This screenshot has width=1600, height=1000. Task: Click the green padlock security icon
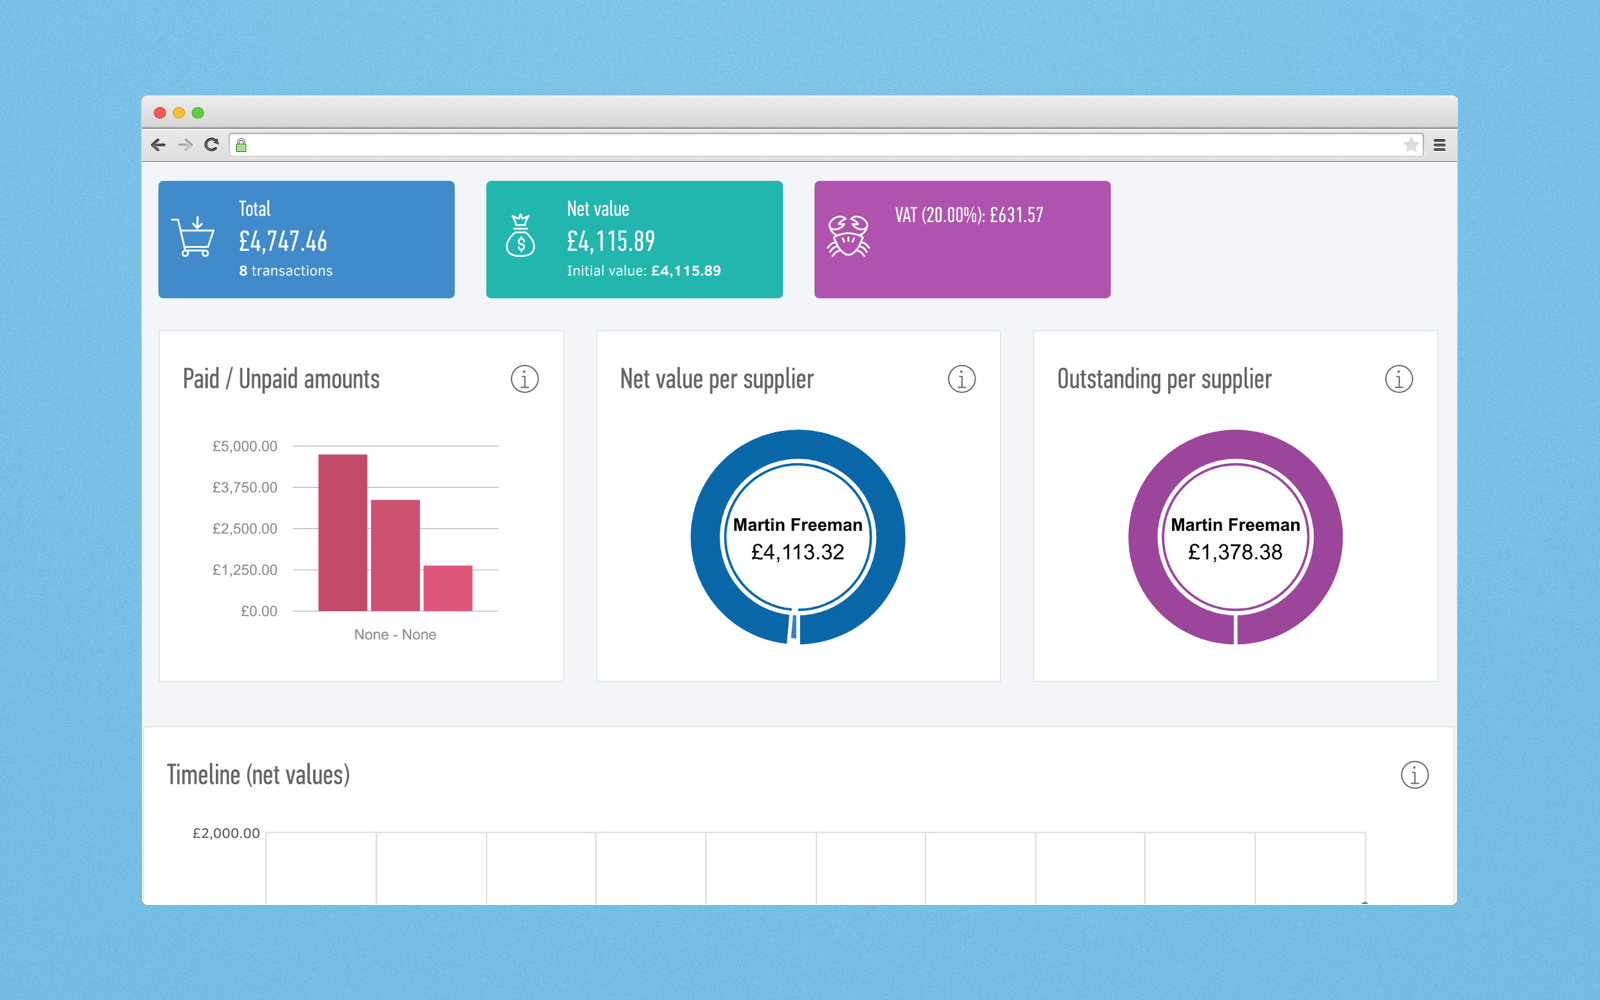click(x=241, y=145)
